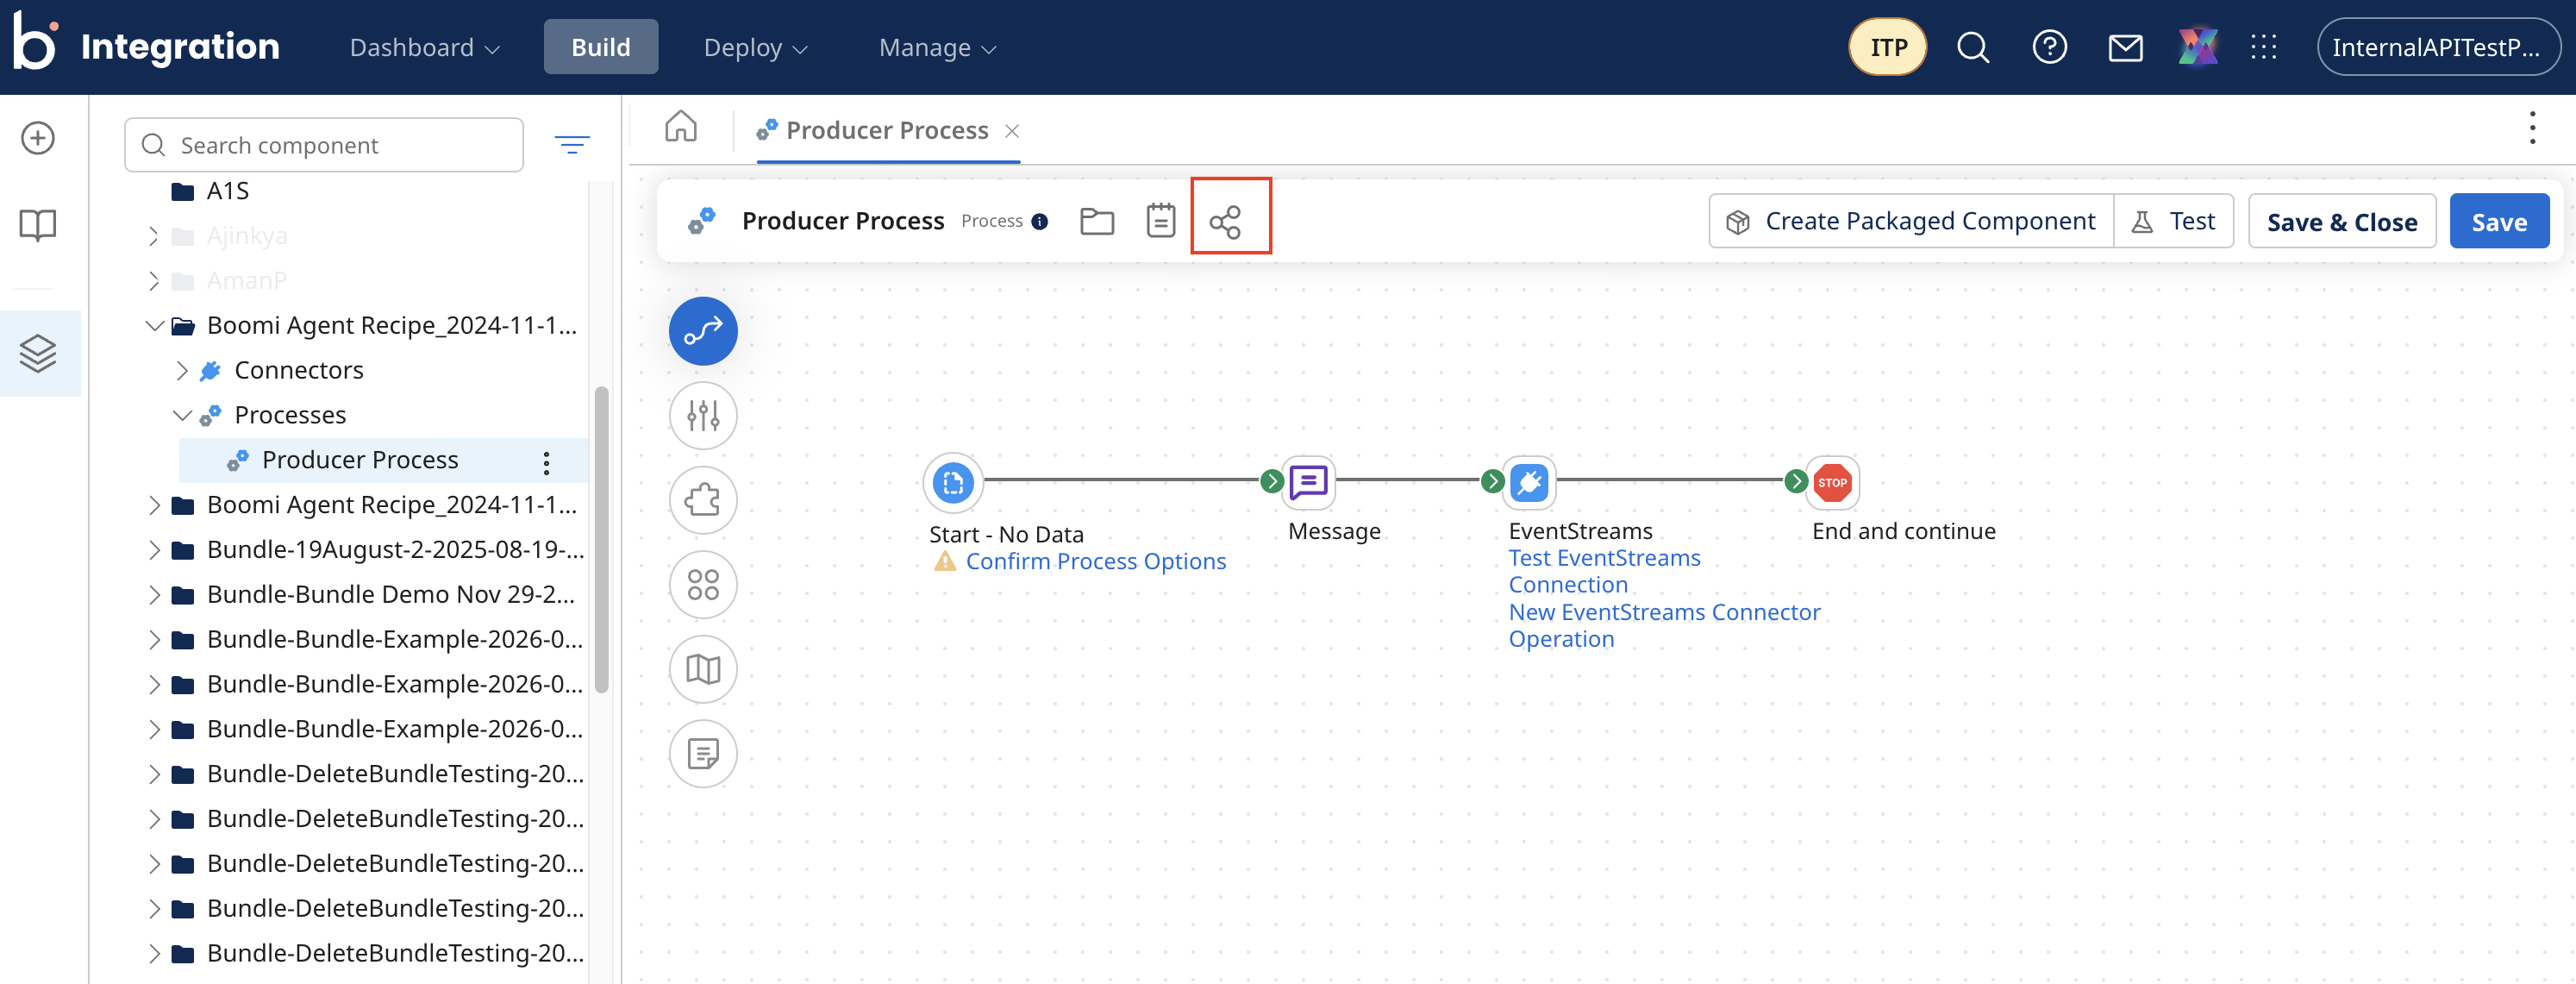Select the EventStreams connector shape
The image size is (2576, 984).
pos(1529,483)
